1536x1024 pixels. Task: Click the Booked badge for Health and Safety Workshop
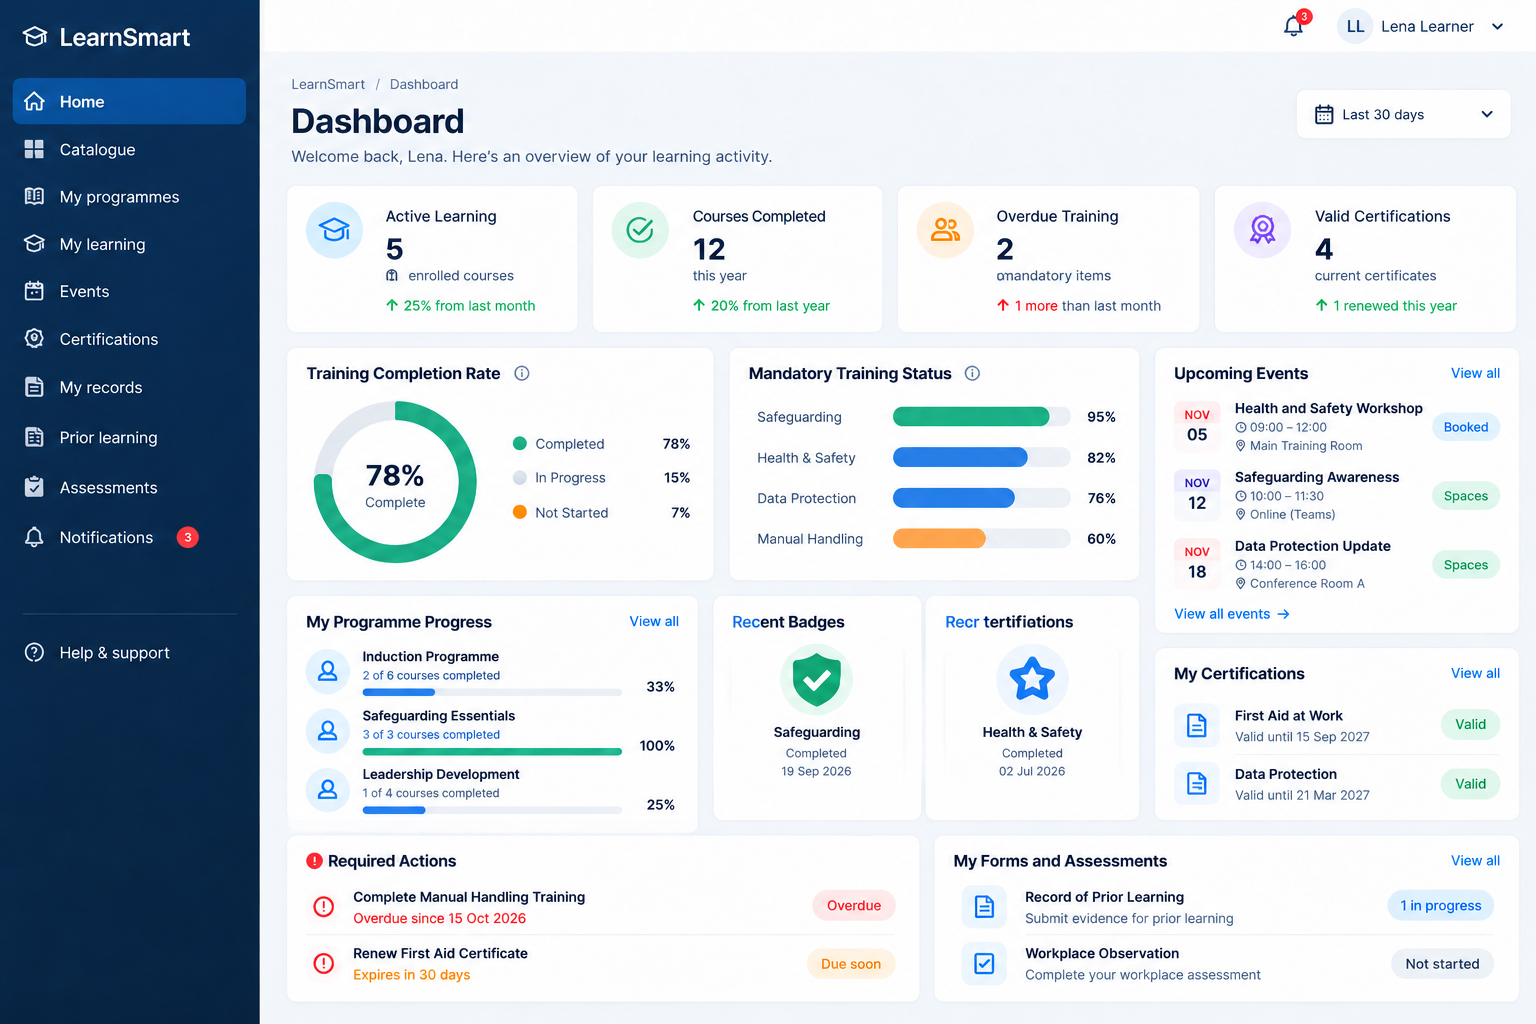pos(1466,427)
